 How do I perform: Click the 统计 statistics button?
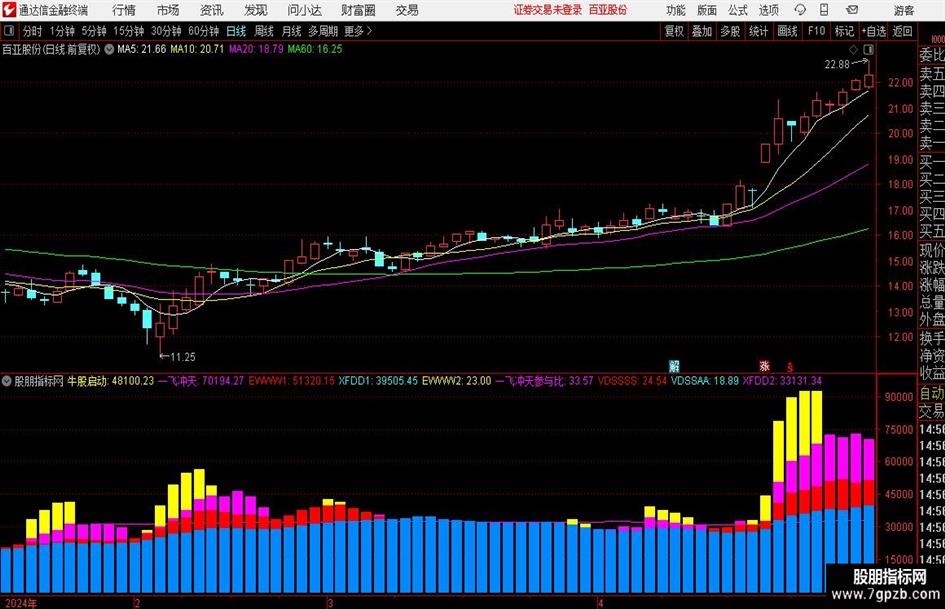pyautogui.click(x=758, y=31)
